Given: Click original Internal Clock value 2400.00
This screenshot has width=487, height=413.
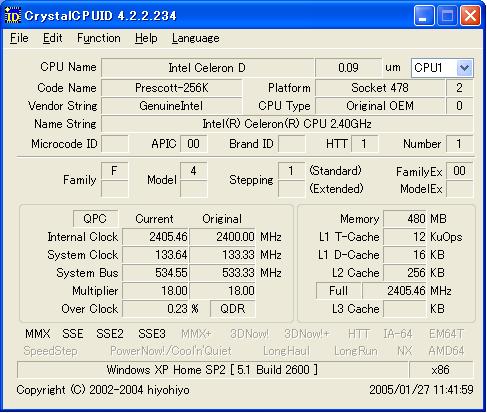Looking at the screenshot, I should [222, 237].
